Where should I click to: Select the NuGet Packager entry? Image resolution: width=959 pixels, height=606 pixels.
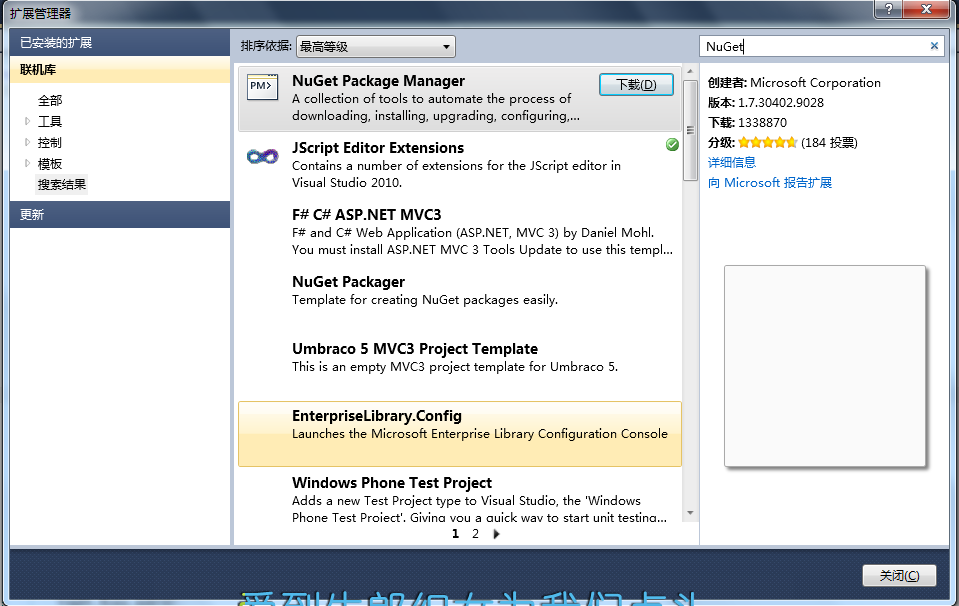click(x=459, y=299)
